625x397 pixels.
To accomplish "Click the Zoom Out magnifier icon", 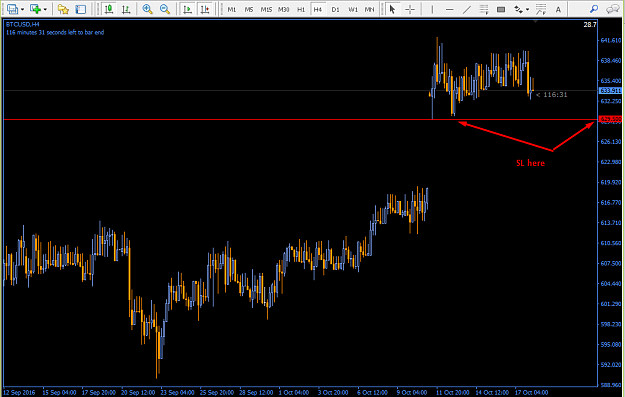I will click(x=165, y=9).
